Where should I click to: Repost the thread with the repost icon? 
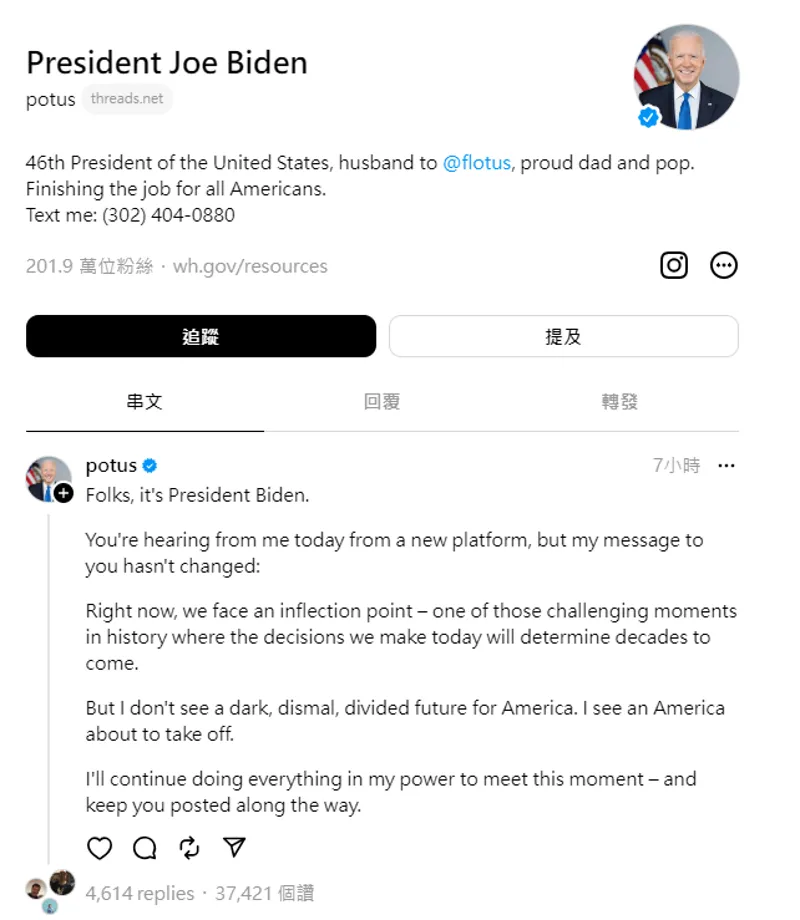tap(189, 848)
